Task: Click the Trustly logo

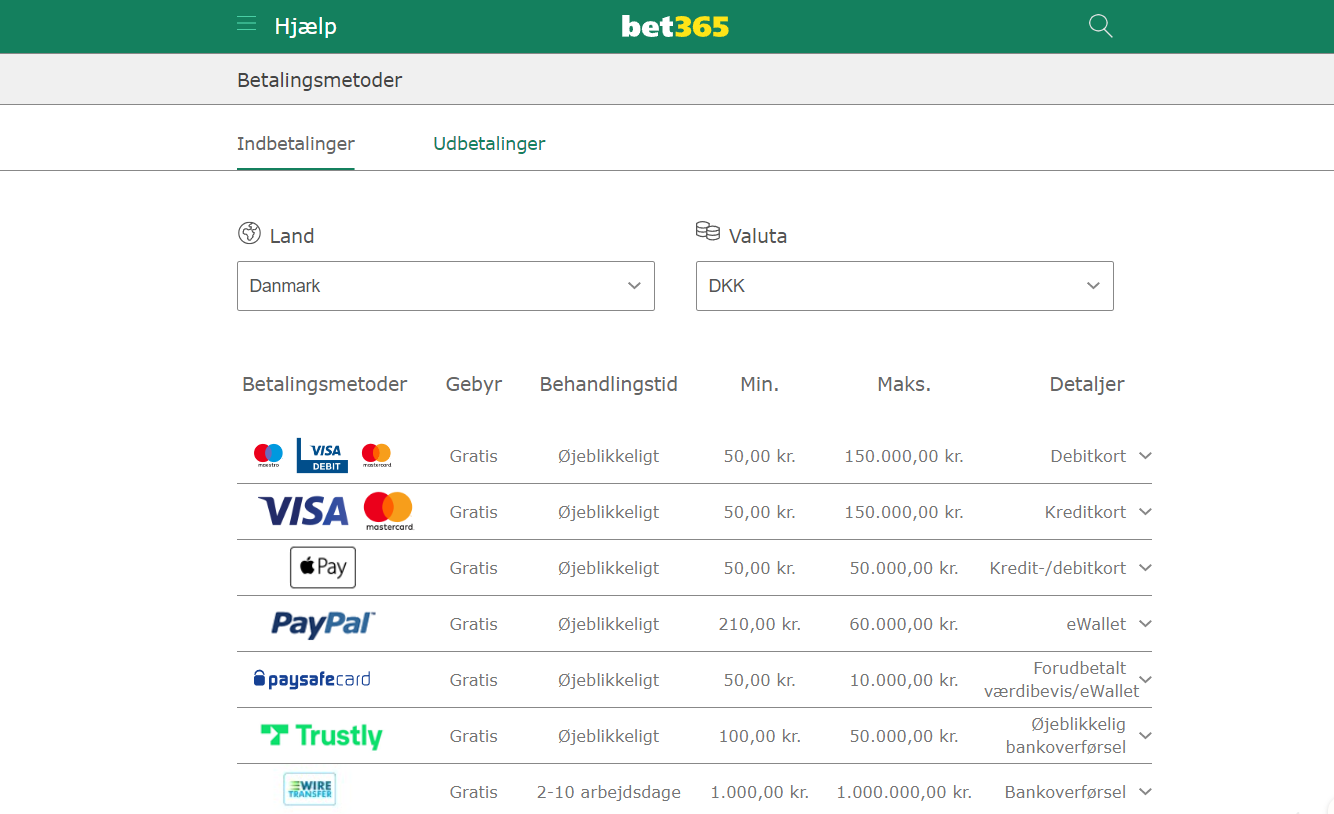Action: [322, 736]
